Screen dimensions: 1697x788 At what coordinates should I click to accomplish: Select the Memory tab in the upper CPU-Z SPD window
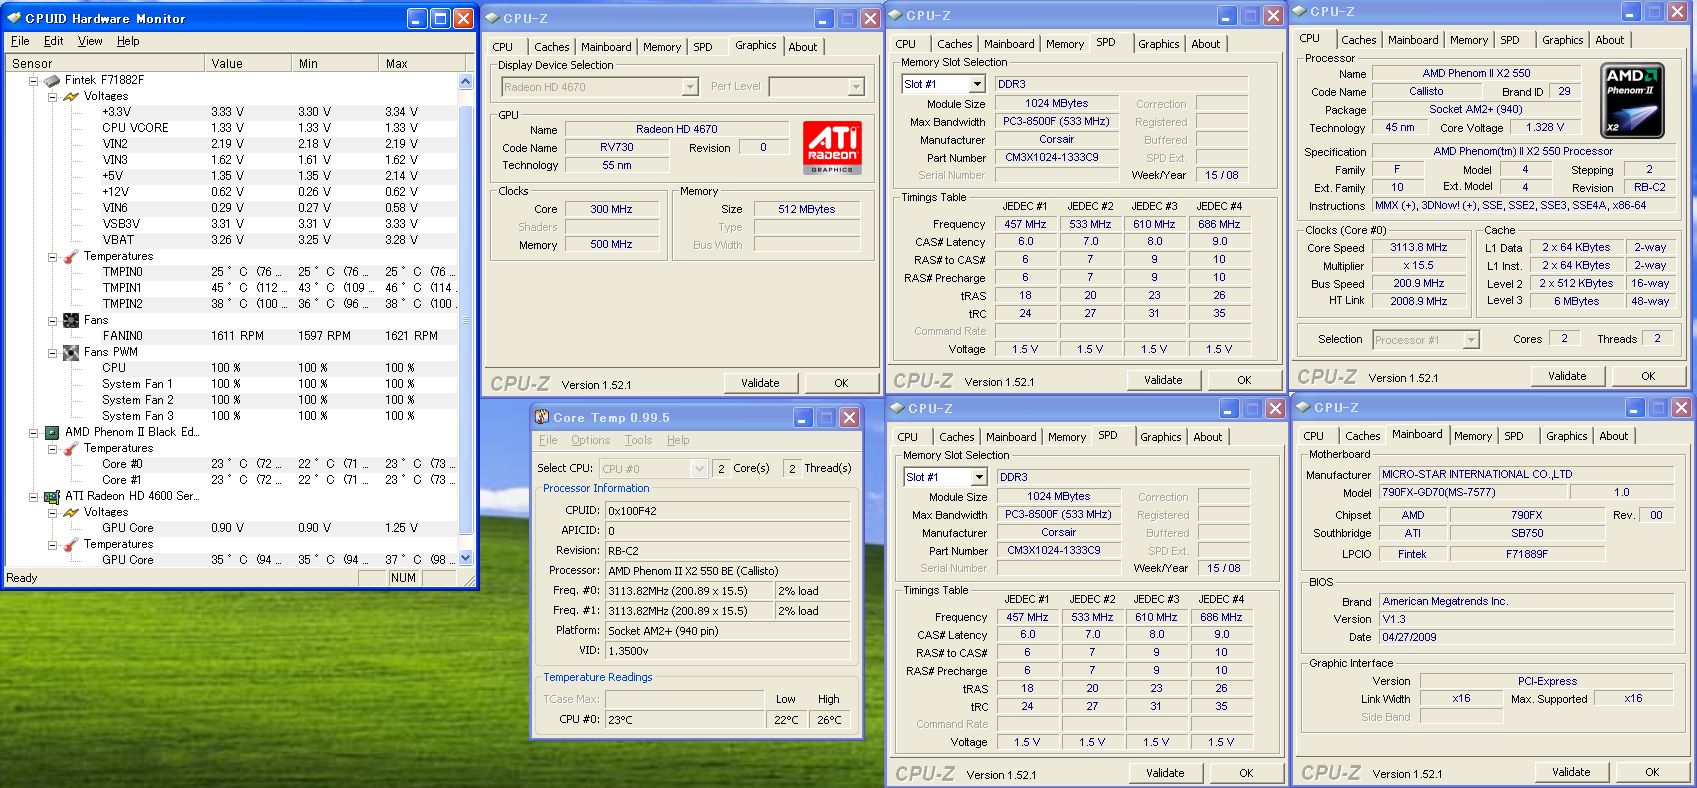click(1065, 44)
